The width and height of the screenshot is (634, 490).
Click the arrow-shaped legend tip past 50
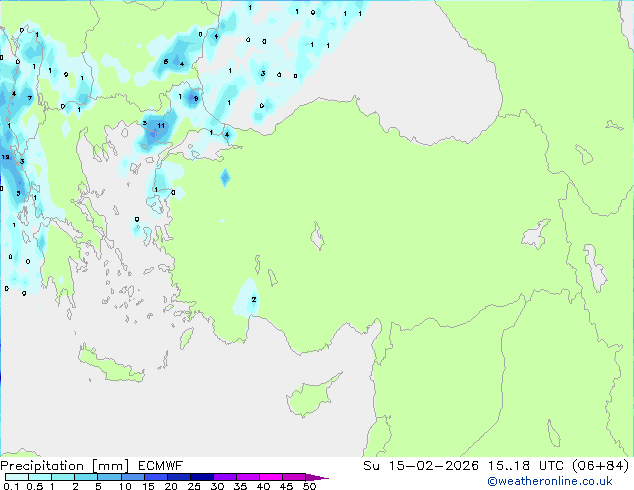click(317, 477)
